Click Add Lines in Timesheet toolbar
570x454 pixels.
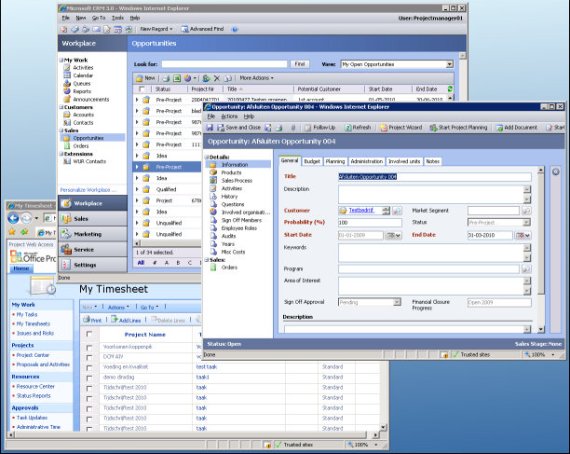126,320
